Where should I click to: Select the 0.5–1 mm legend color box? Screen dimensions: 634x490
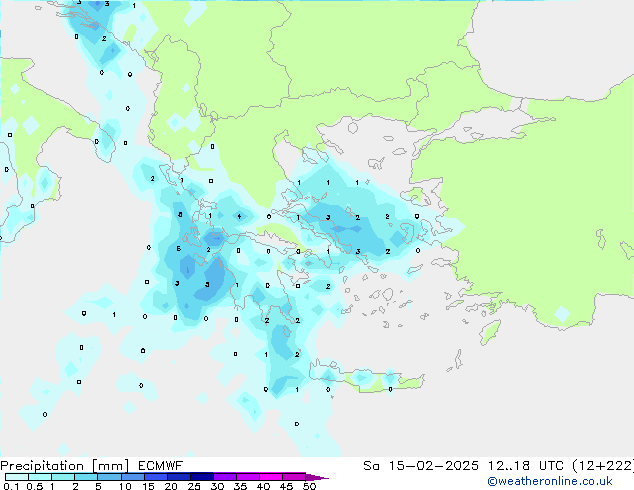(x=40, y=477)
